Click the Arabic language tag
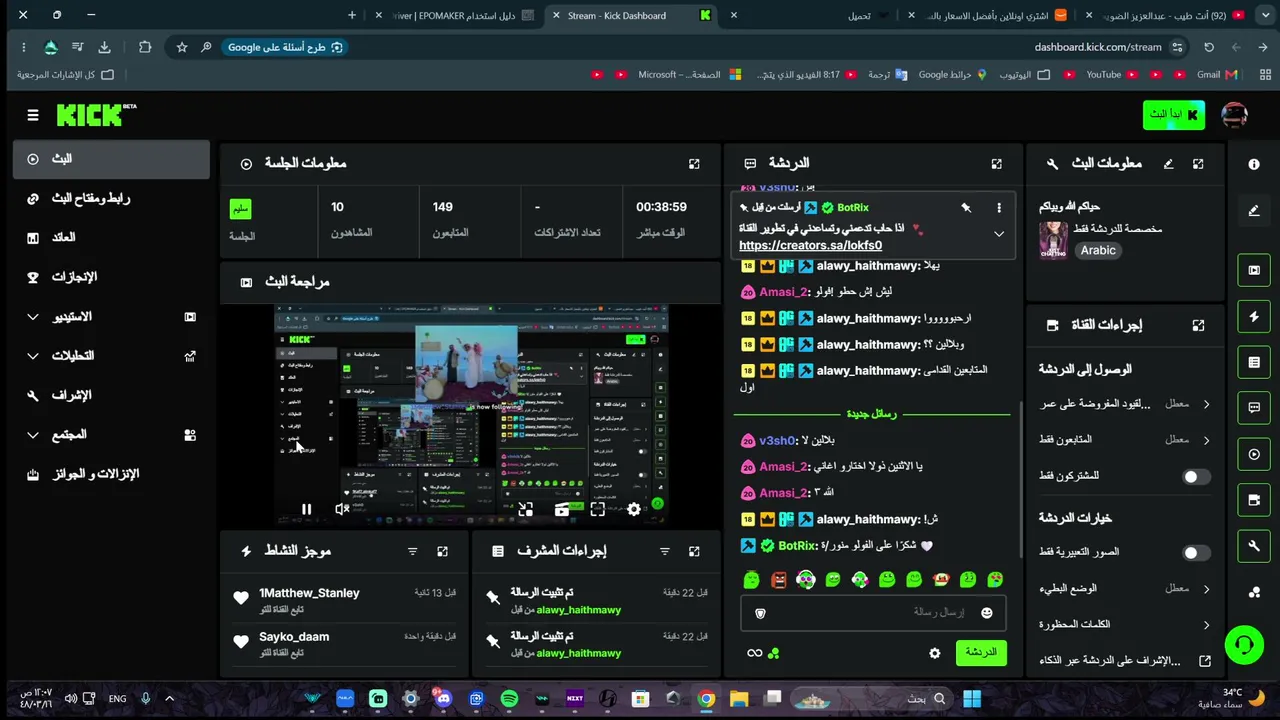The width and height of the screenshot is (1280, 720). (x=1098, y=251)
